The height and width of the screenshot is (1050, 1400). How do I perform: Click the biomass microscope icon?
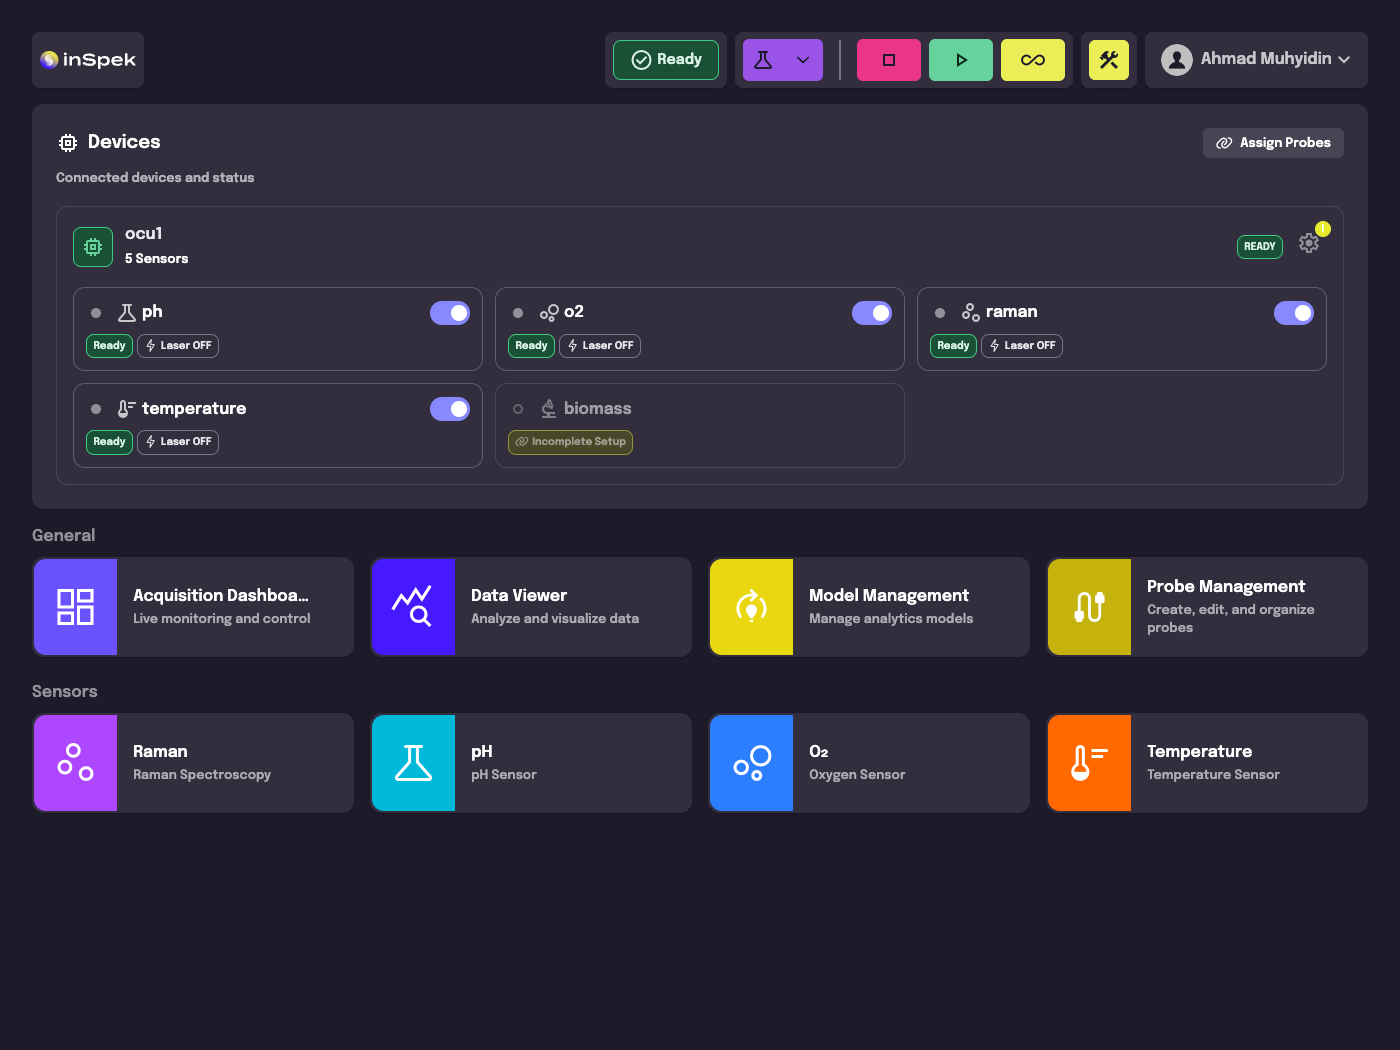(x=549, y=409)
